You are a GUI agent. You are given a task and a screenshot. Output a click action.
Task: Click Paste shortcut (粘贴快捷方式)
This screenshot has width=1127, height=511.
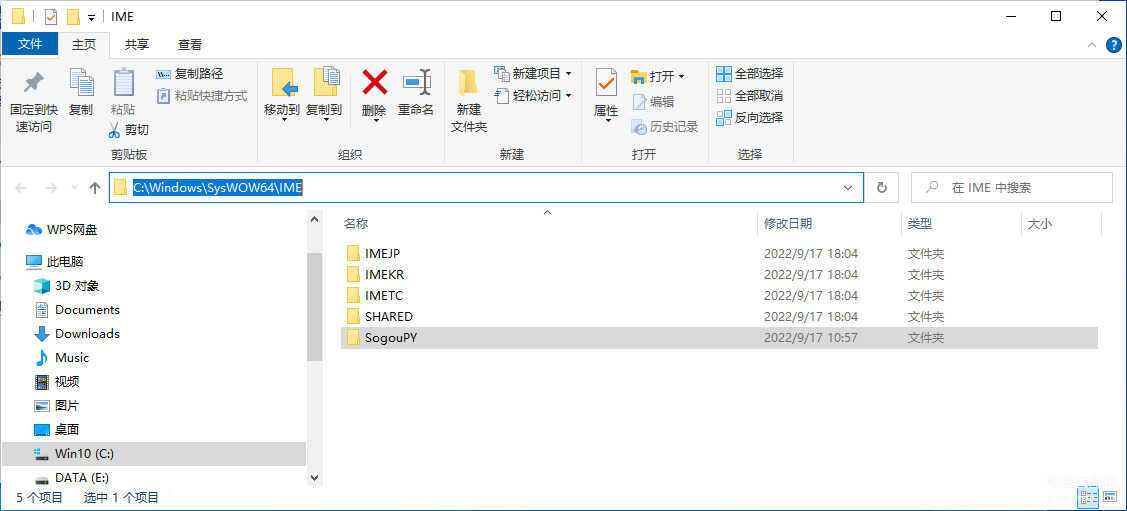pos(202,95)
